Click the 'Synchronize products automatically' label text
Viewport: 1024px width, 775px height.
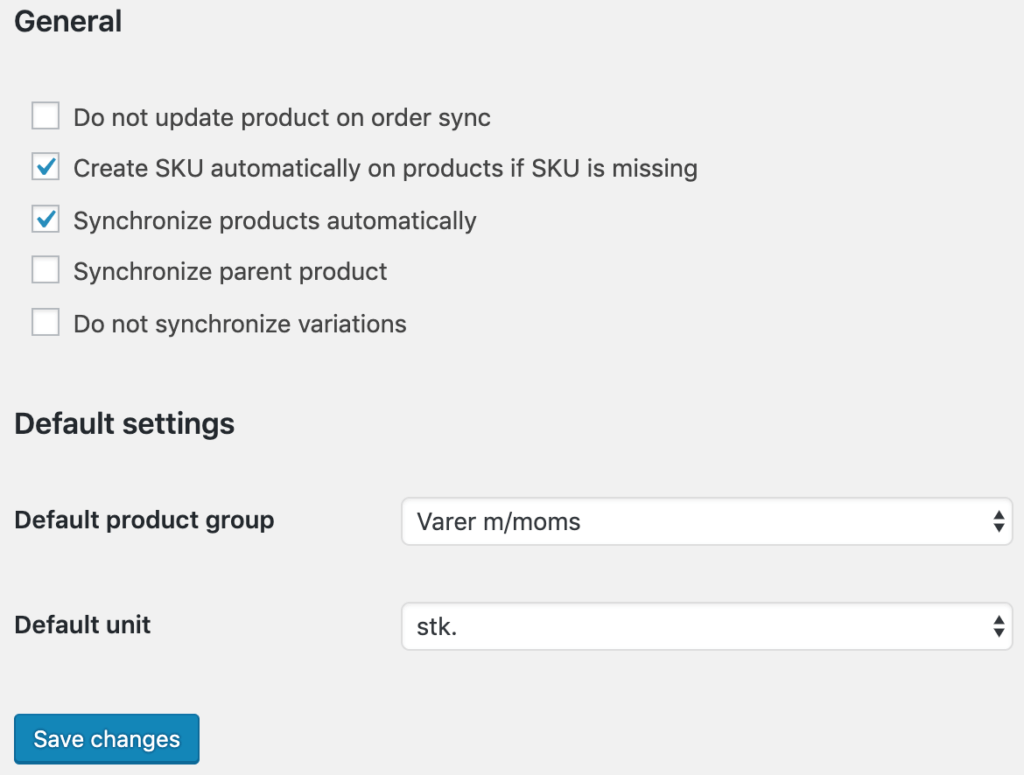click(x=275, y=221)
